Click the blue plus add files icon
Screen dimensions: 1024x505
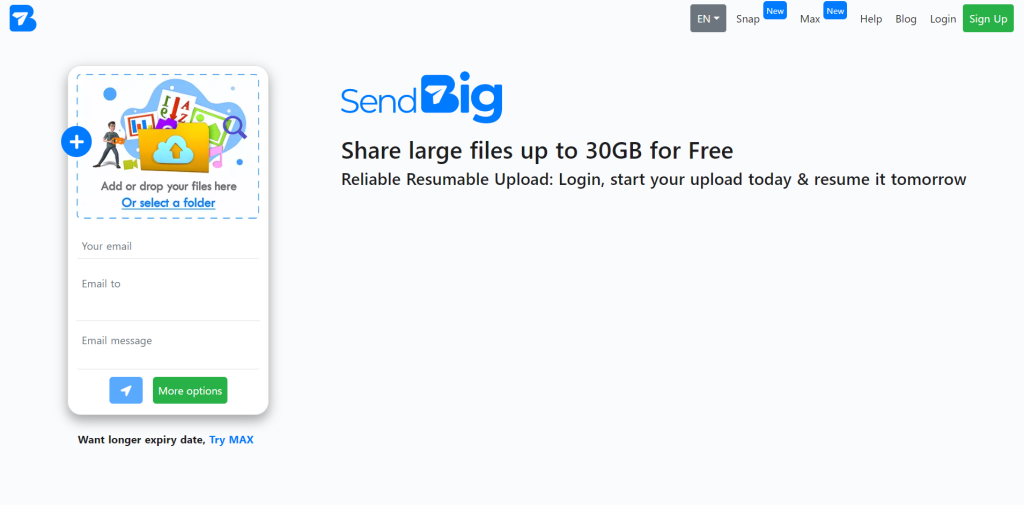(76, 142)
